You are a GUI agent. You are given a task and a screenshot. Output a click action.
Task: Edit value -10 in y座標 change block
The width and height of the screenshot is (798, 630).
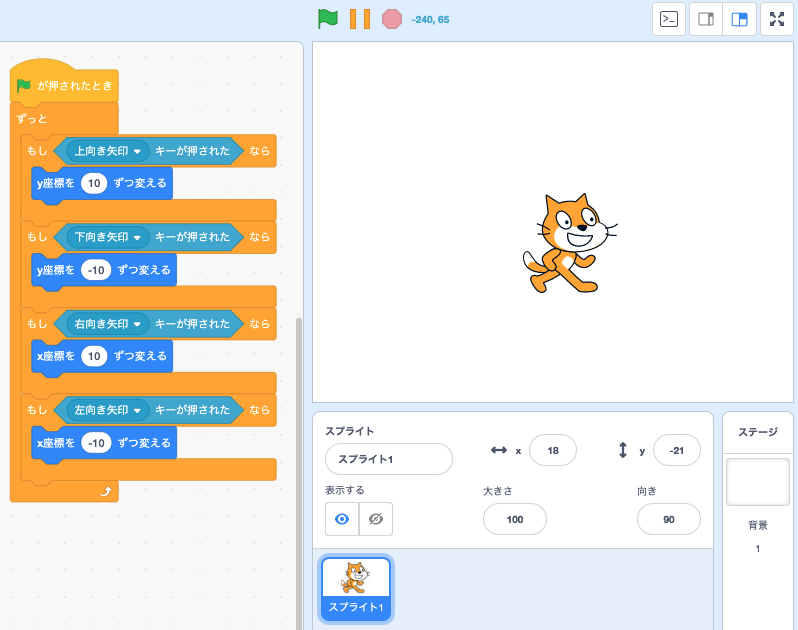coord(96,270)
